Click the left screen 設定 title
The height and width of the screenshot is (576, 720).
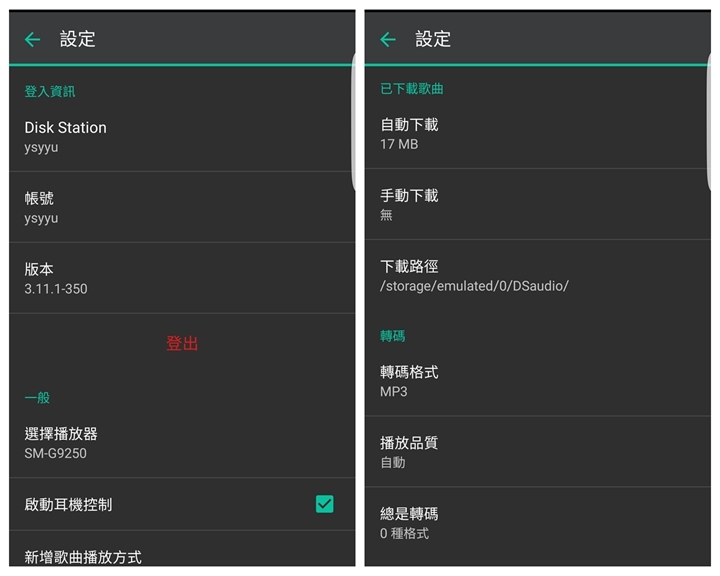coord(77,39)
